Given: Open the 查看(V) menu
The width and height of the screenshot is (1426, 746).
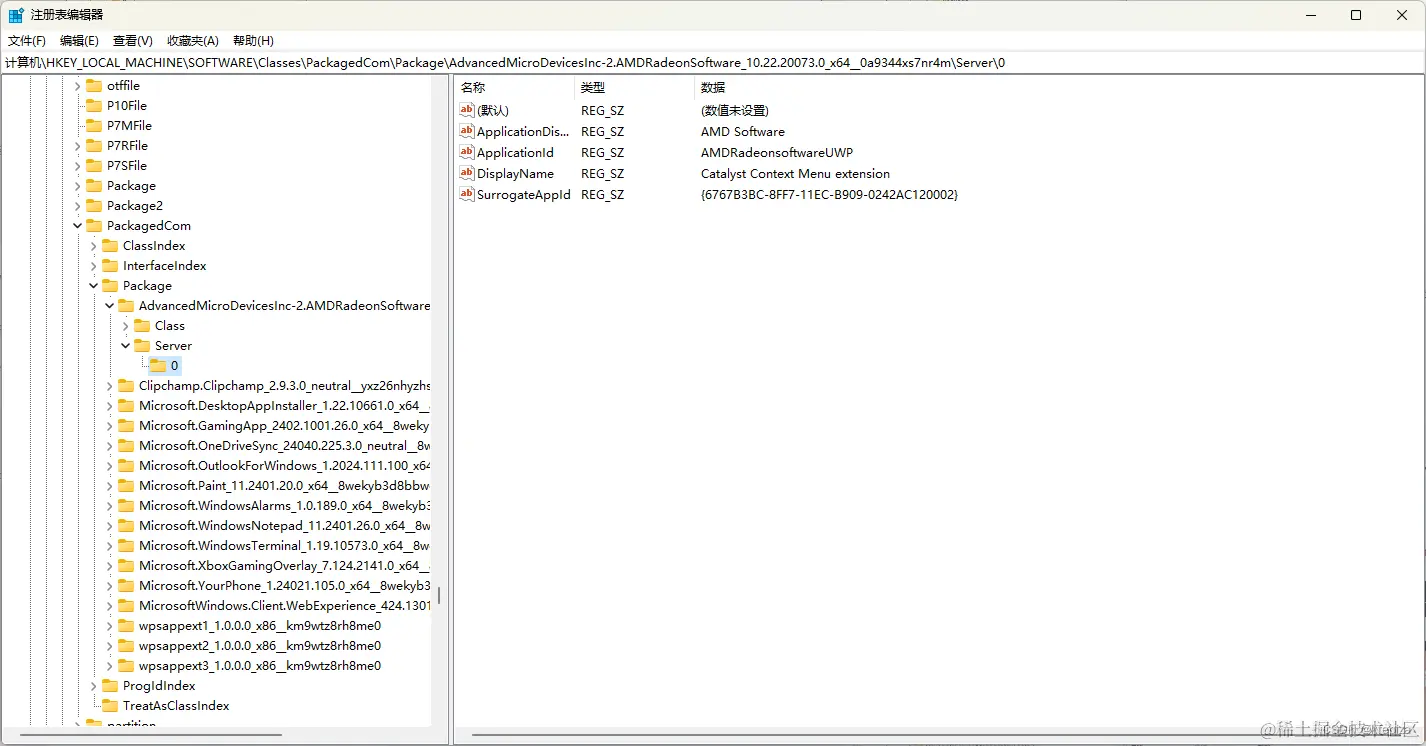Looking at the screenshot, I should click(x=133, y=40).
